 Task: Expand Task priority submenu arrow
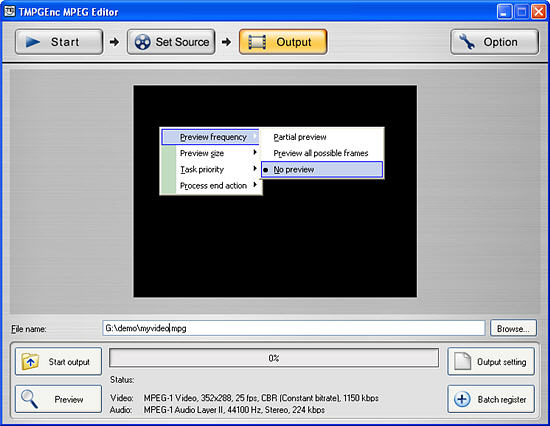[x=255, y=168]
